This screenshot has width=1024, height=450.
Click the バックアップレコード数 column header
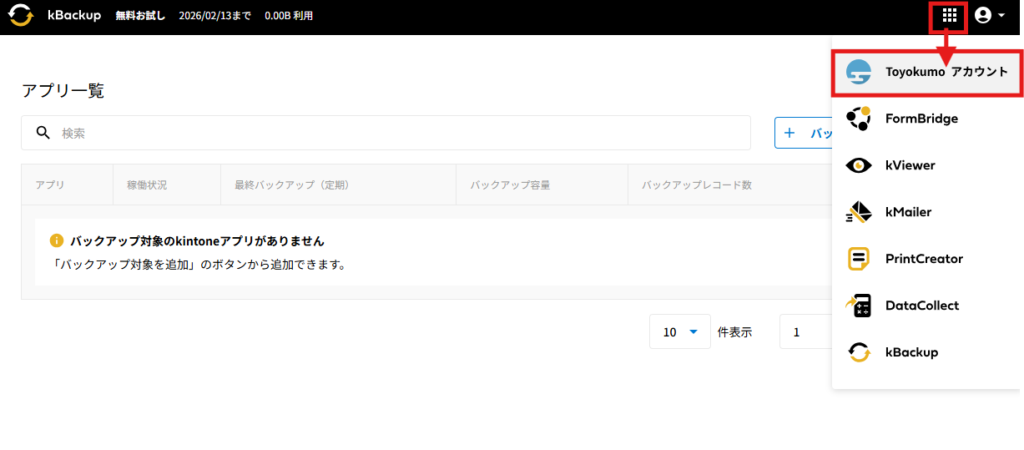click(x=696, y=185)
